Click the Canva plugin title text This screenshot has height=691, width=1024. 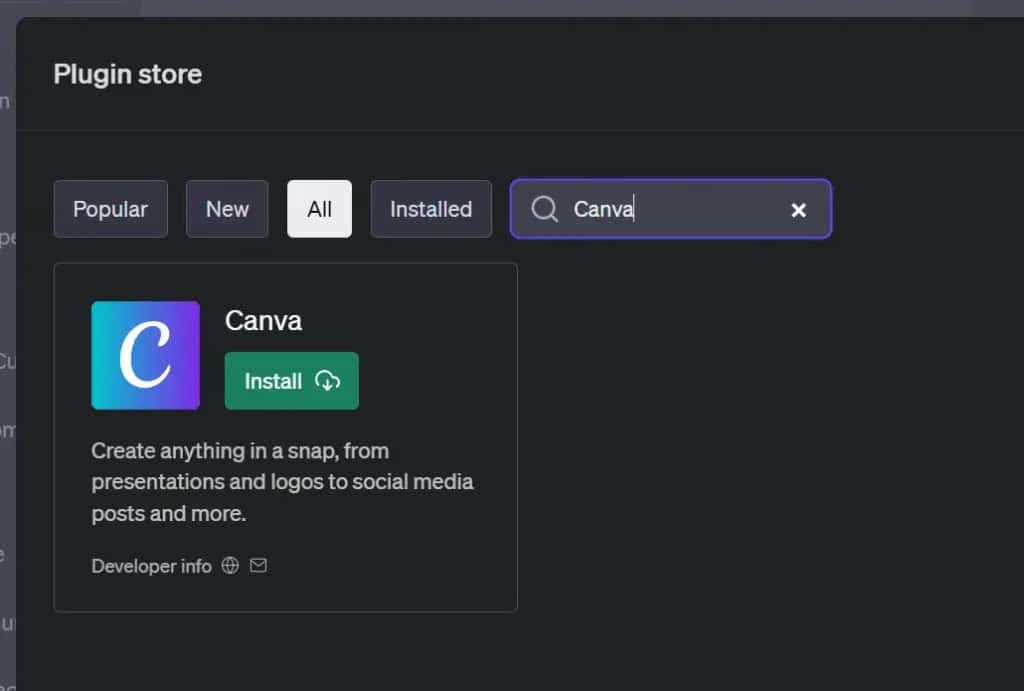click(263, 321)
